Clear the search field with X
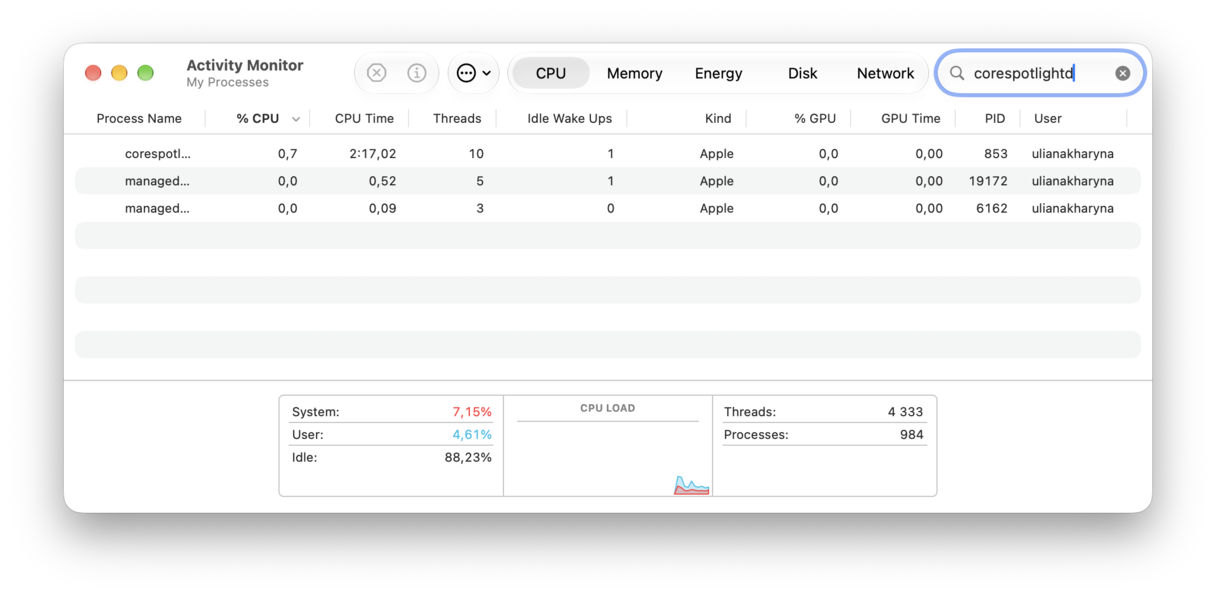This screenshot has height=597, width=1216. [1123, 73]
